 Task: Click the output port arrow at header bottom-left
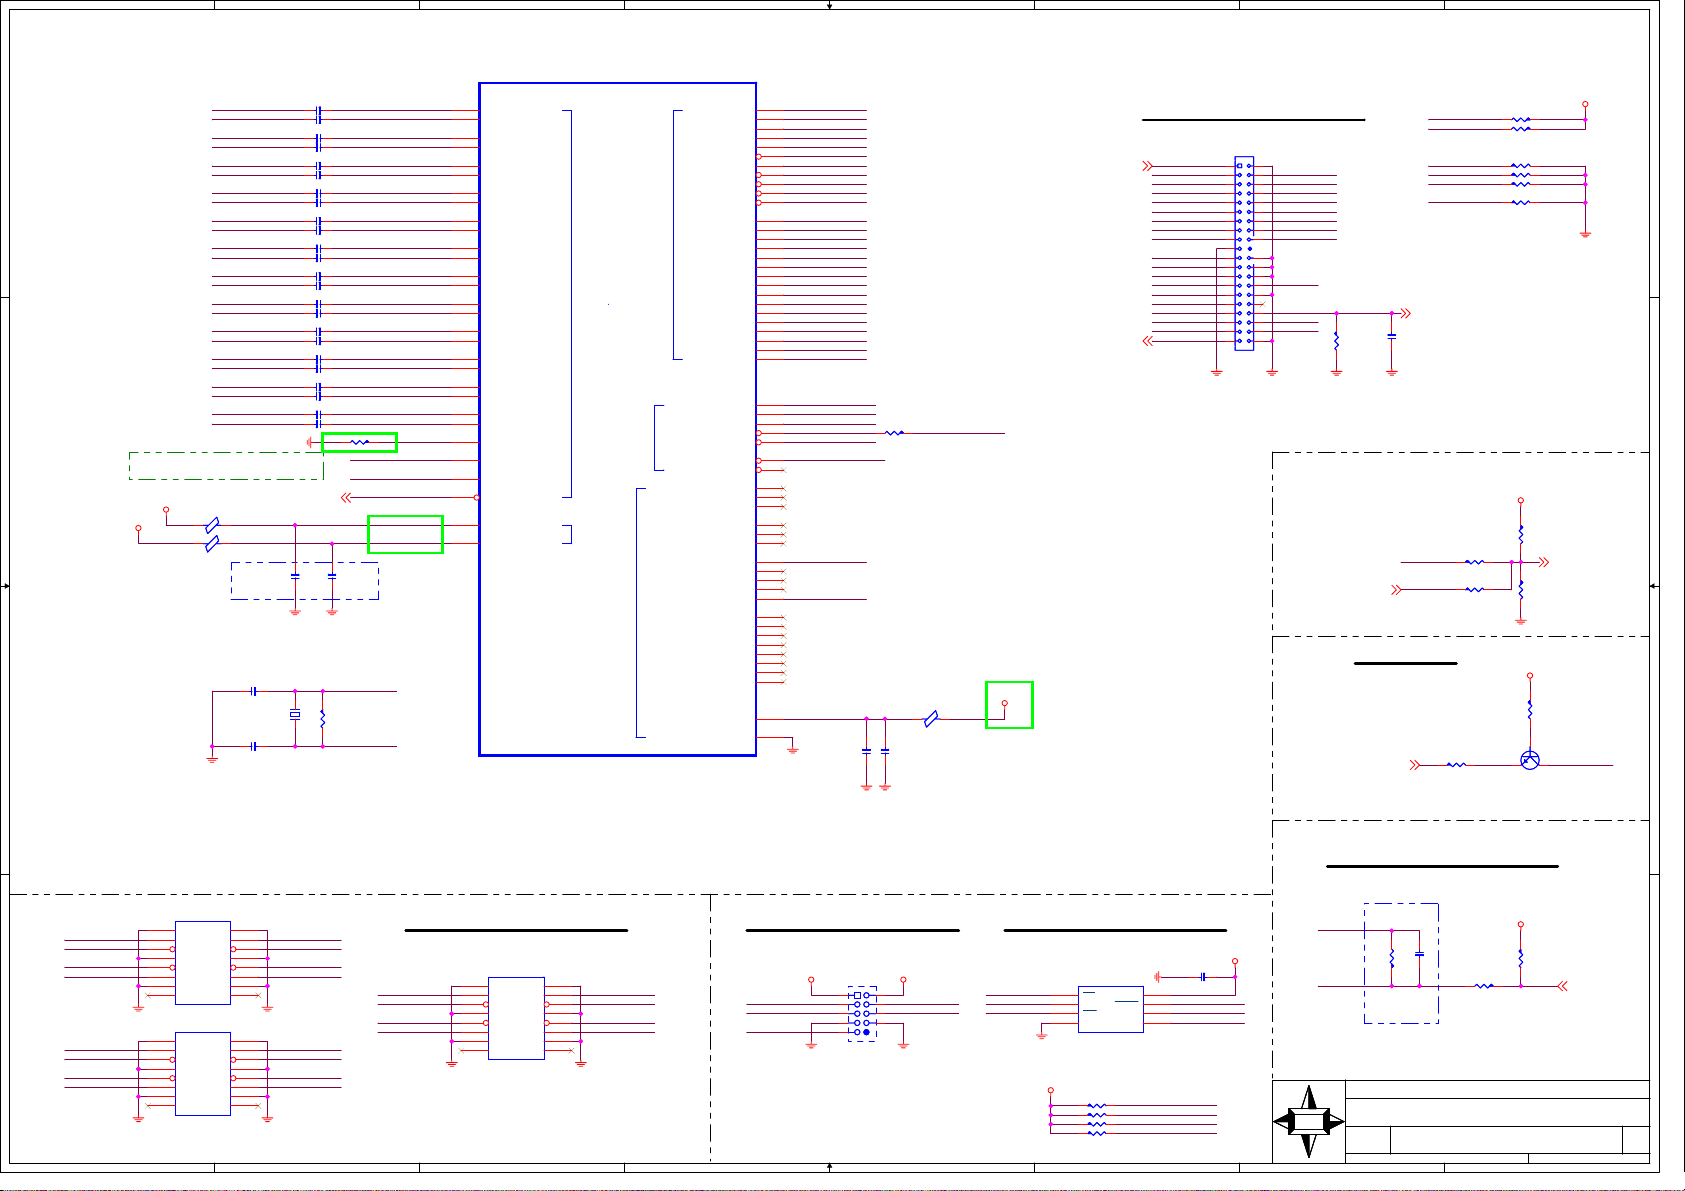click(1147, 341)
